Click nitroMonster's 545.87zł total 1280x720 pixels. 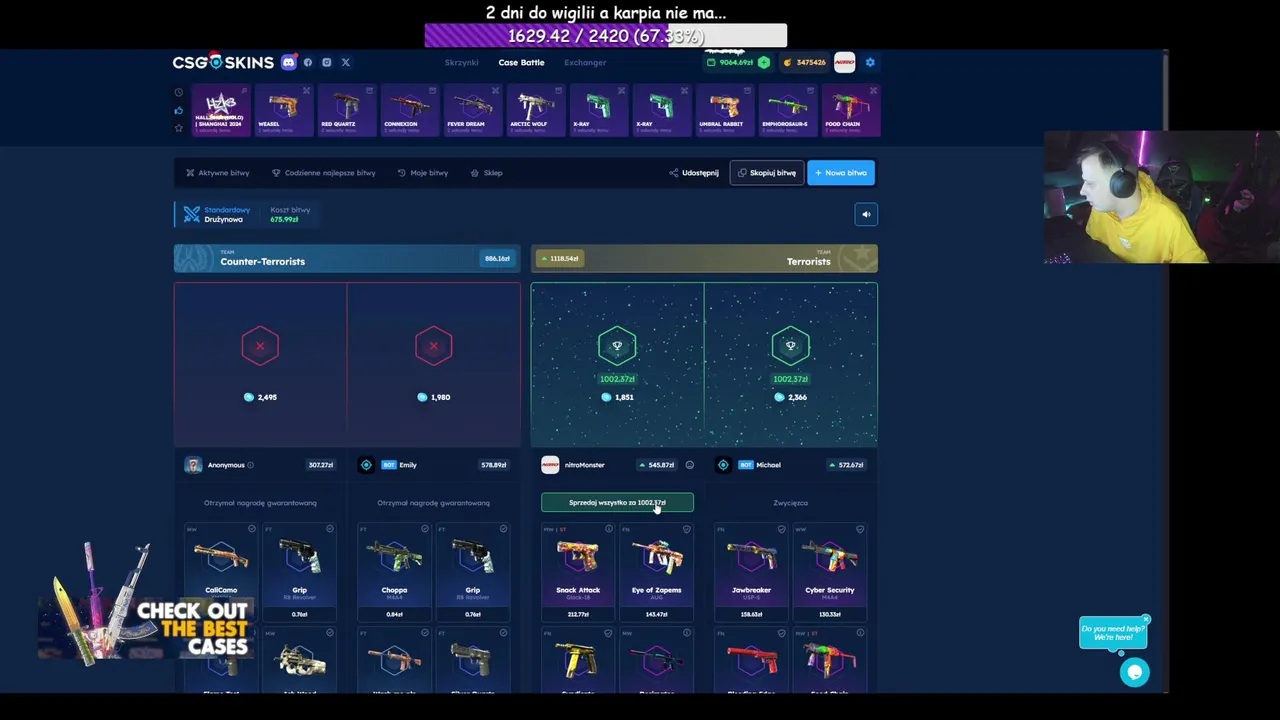[657, 465]
